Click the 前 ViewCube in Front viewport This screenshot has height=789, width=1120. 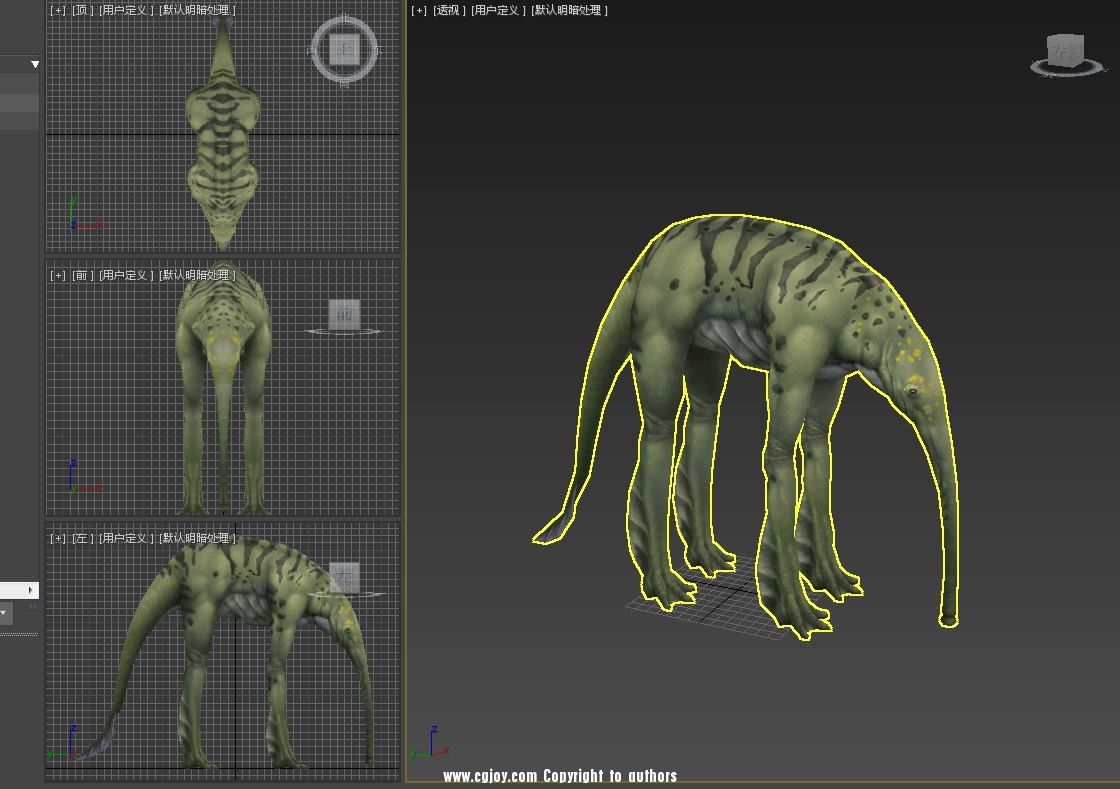coord(344,314)
